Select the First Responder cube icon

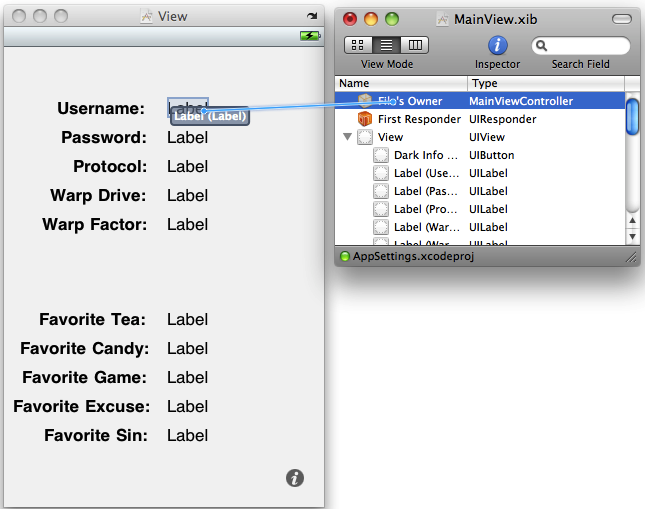click(364, 119)
